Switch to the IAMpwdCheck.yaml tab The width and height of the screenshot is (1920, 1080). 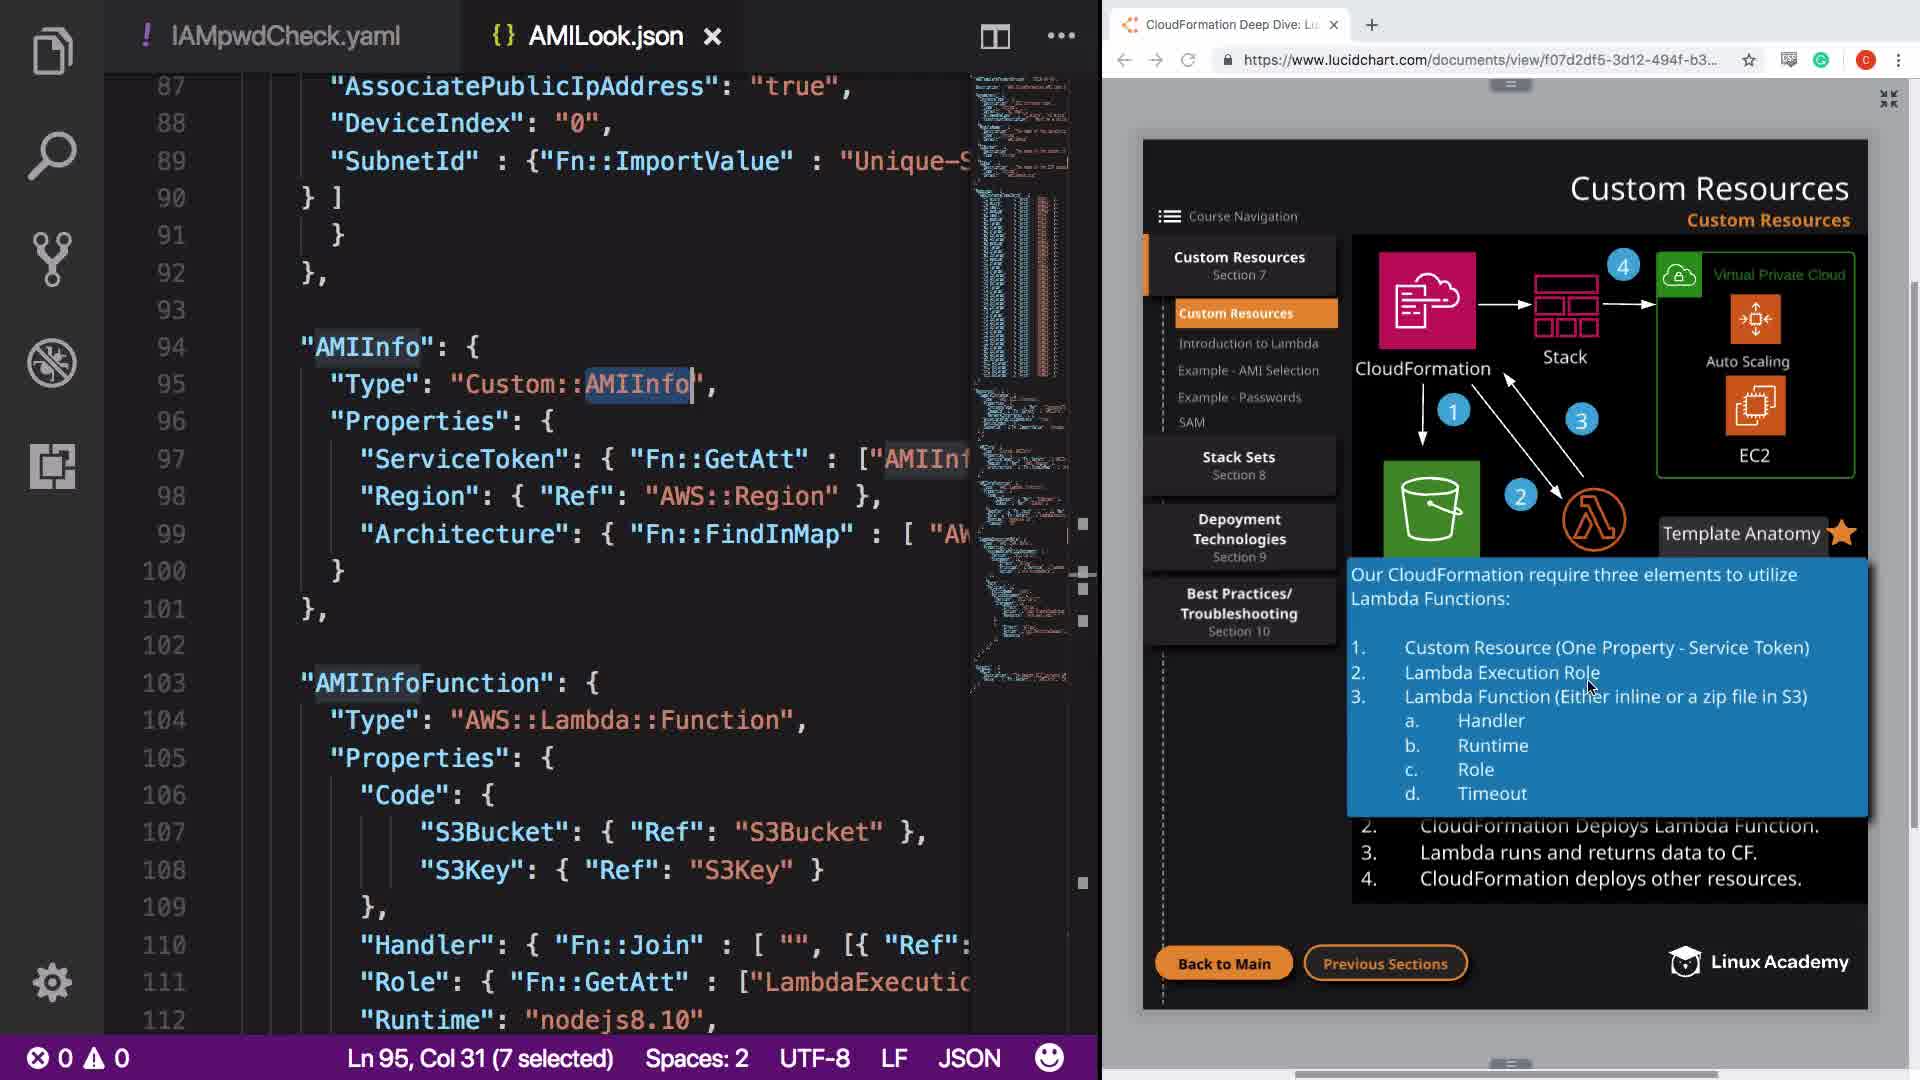285,37
